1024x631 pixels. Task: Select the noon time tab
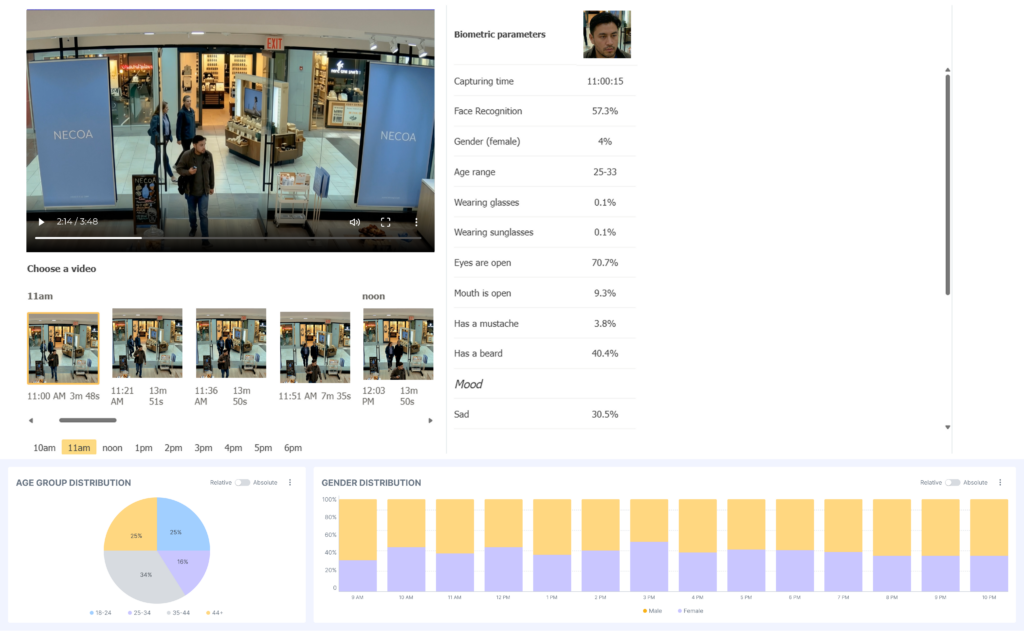112,448
